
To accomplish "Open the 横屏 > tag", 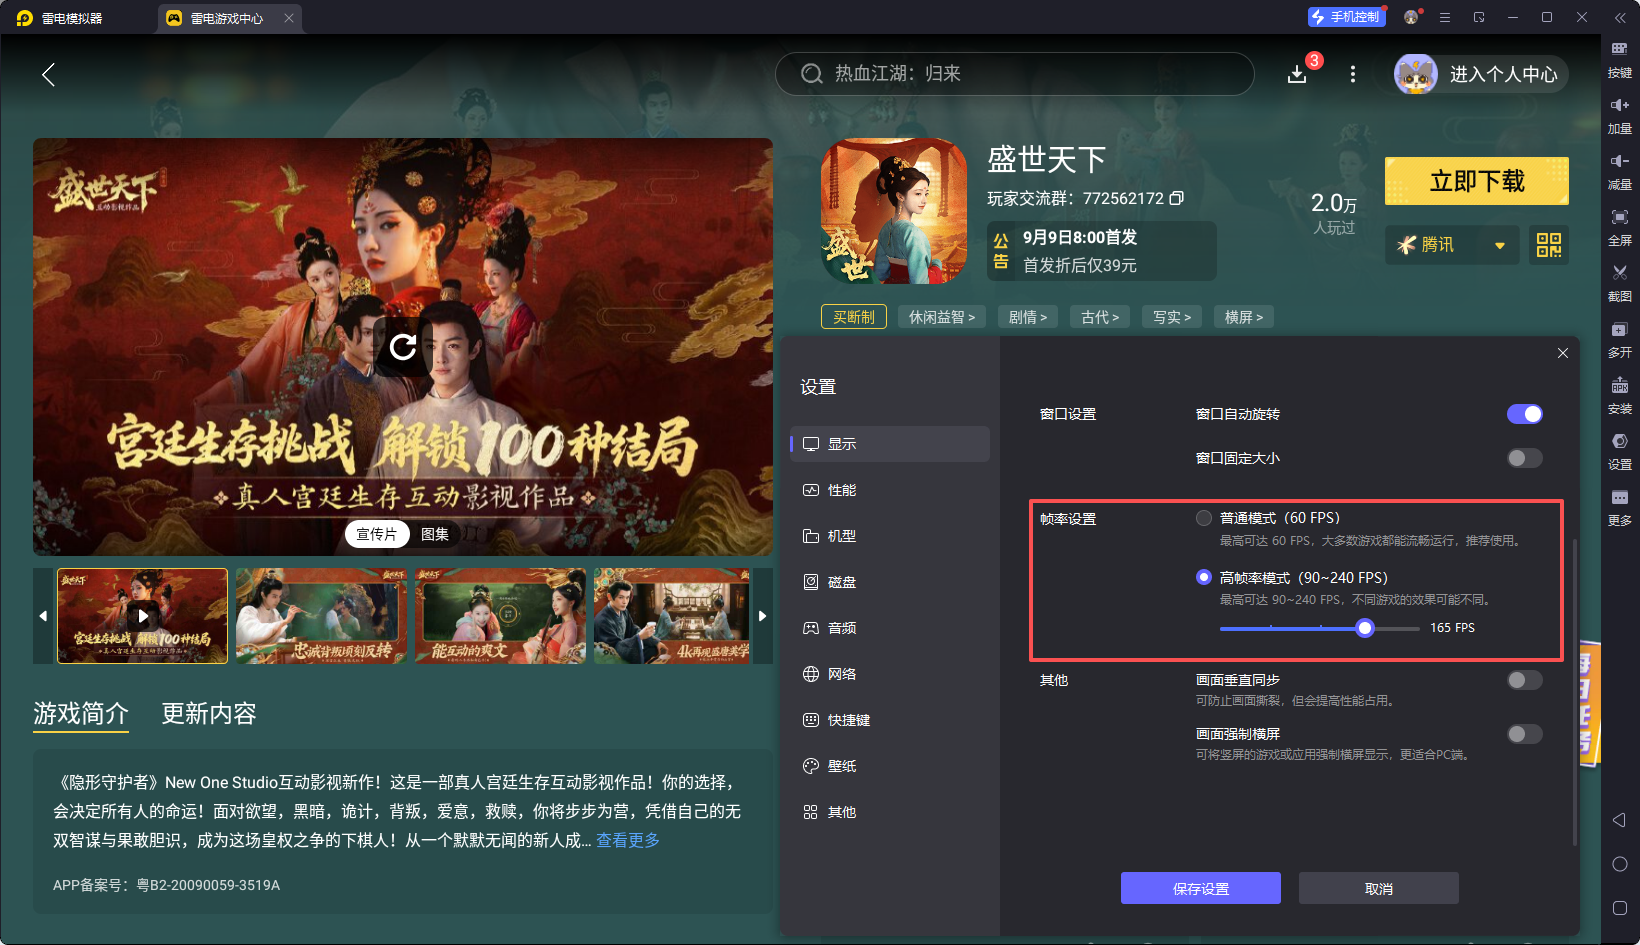I will [x=1244, y=317].
